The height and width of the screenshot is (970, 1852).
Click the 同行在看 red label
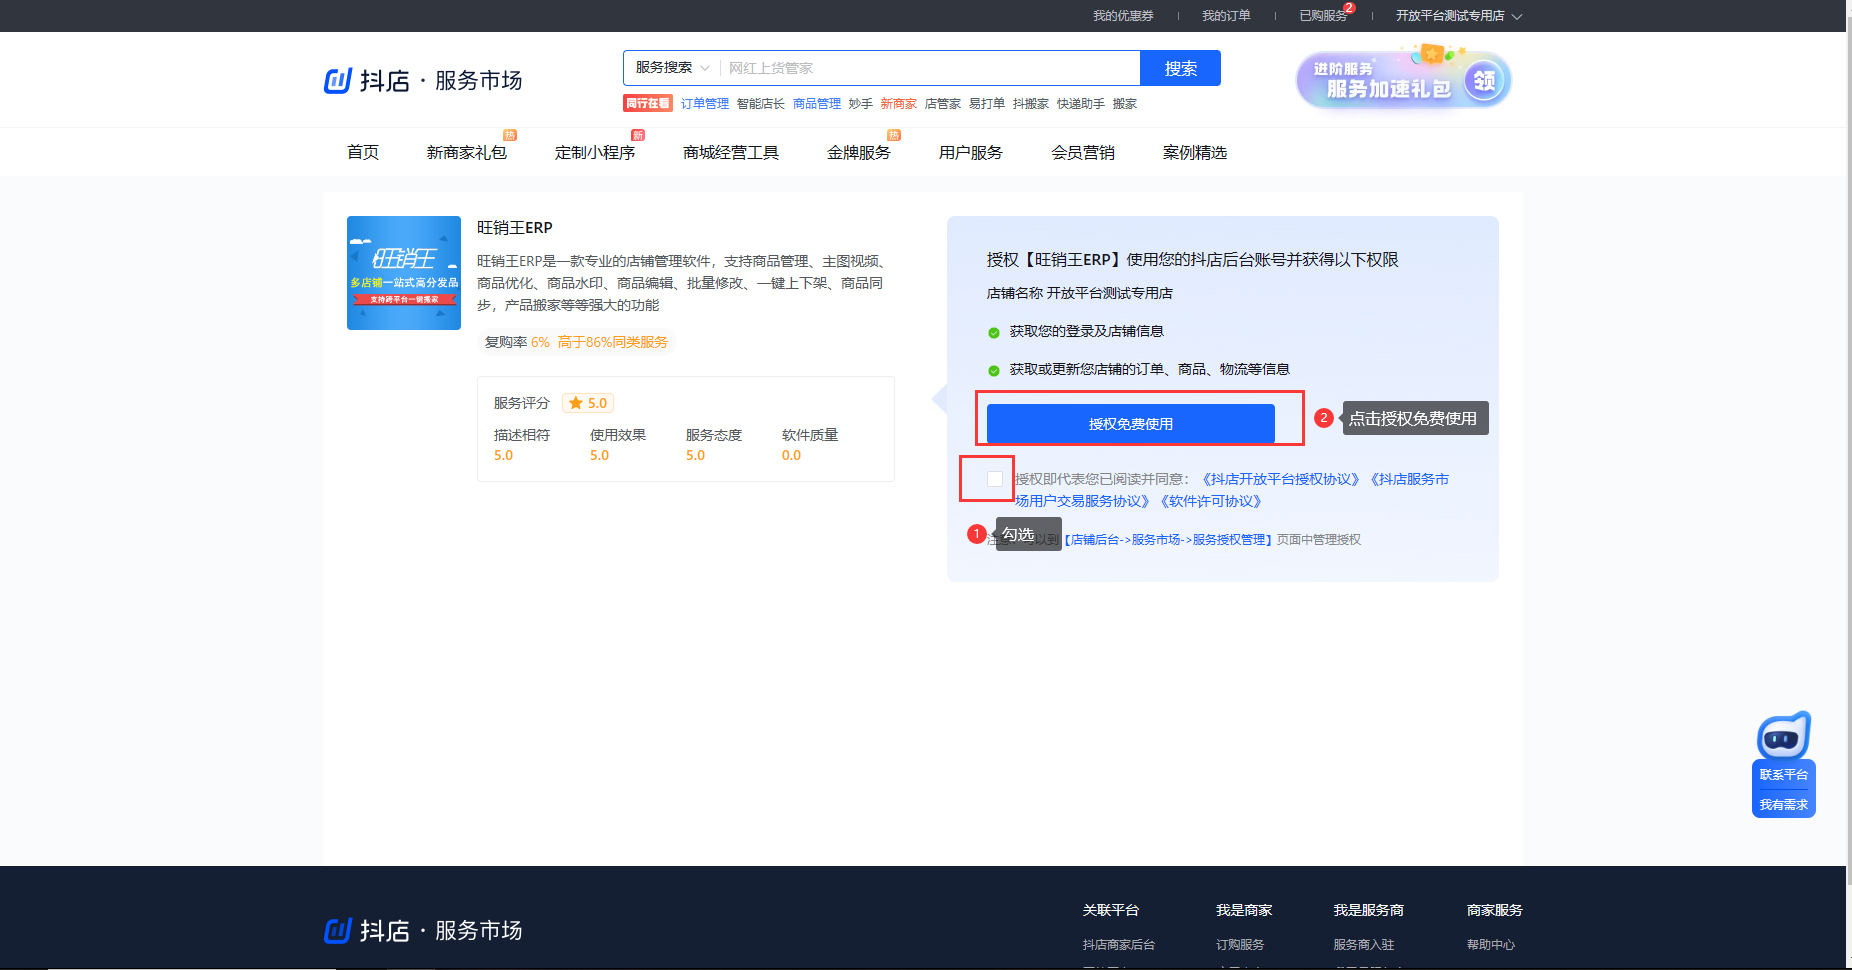click(x=648, y=104)
